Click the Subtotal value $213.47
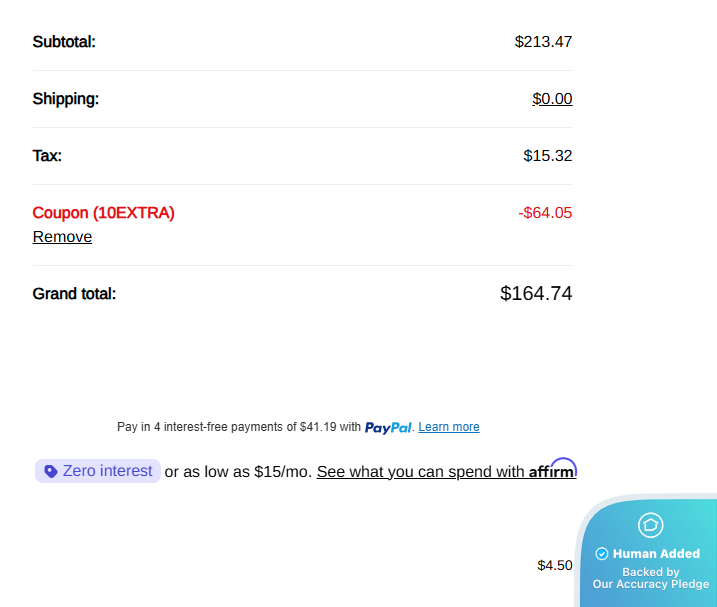This screenshot has width=717, height=607. tap(543, 42)
